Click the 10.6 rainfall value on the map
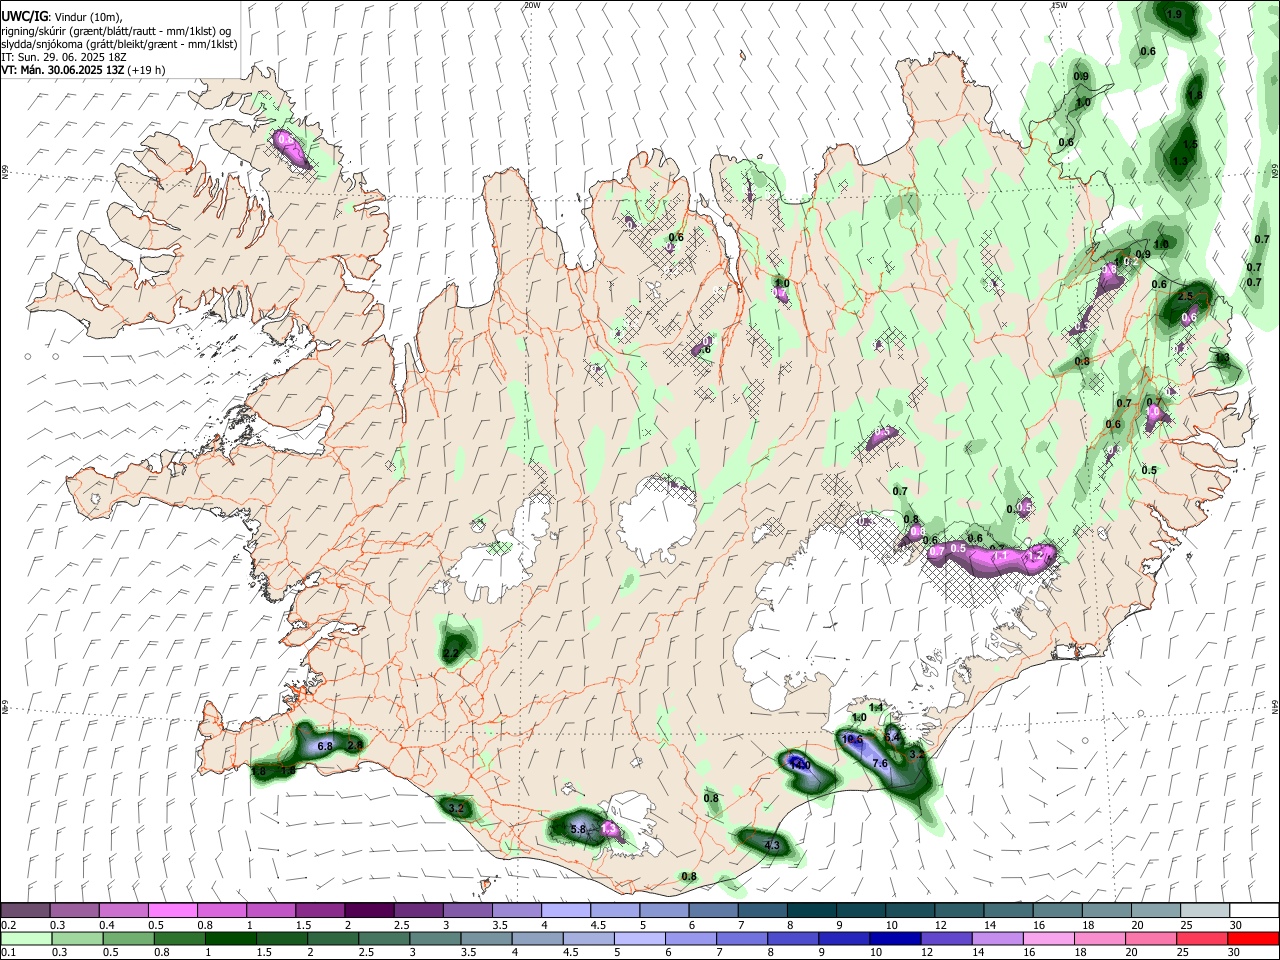The width and height of the screenshot is (1280, 960). (x=853, y=739)
